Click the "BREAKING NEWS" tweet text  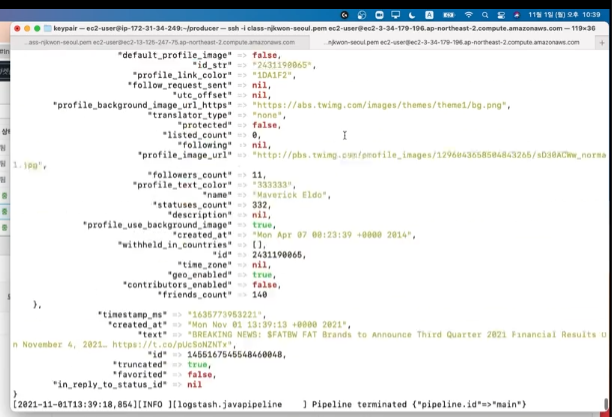(397, 335)
